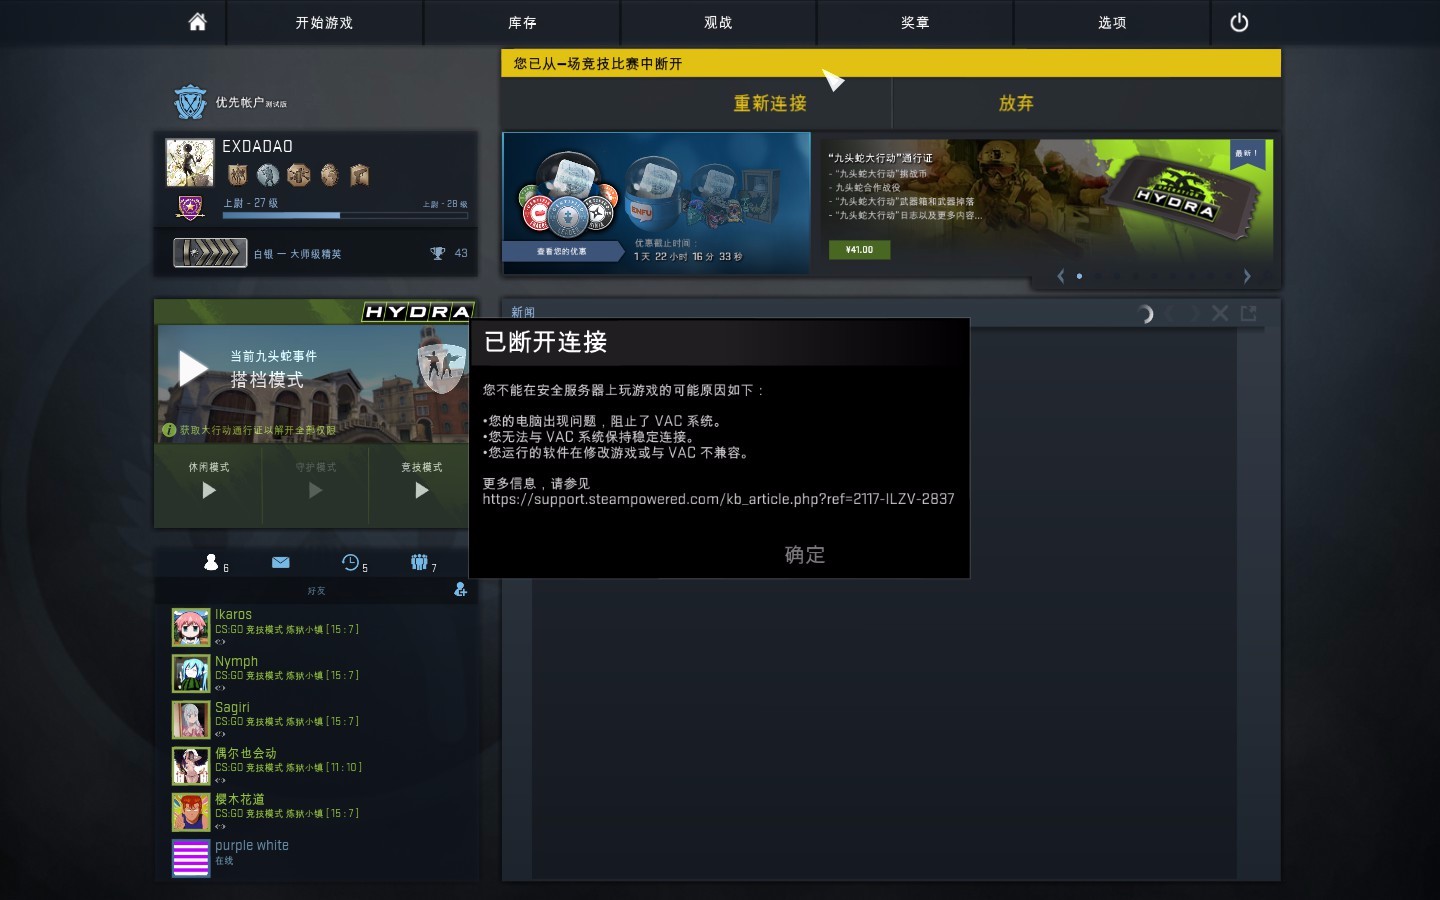Click the 新闻 news header

point(523,312)
